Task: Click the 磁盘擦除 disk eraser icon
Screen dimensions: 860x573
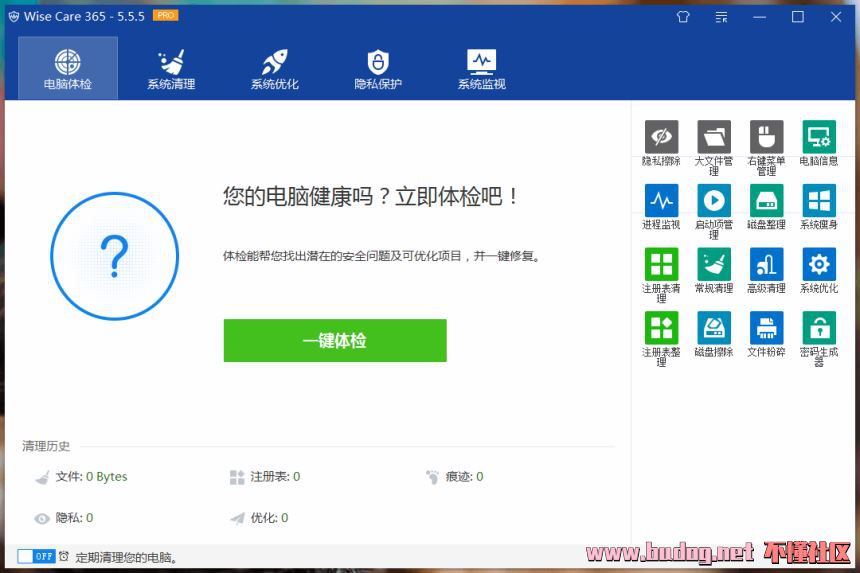Action: 714,329
